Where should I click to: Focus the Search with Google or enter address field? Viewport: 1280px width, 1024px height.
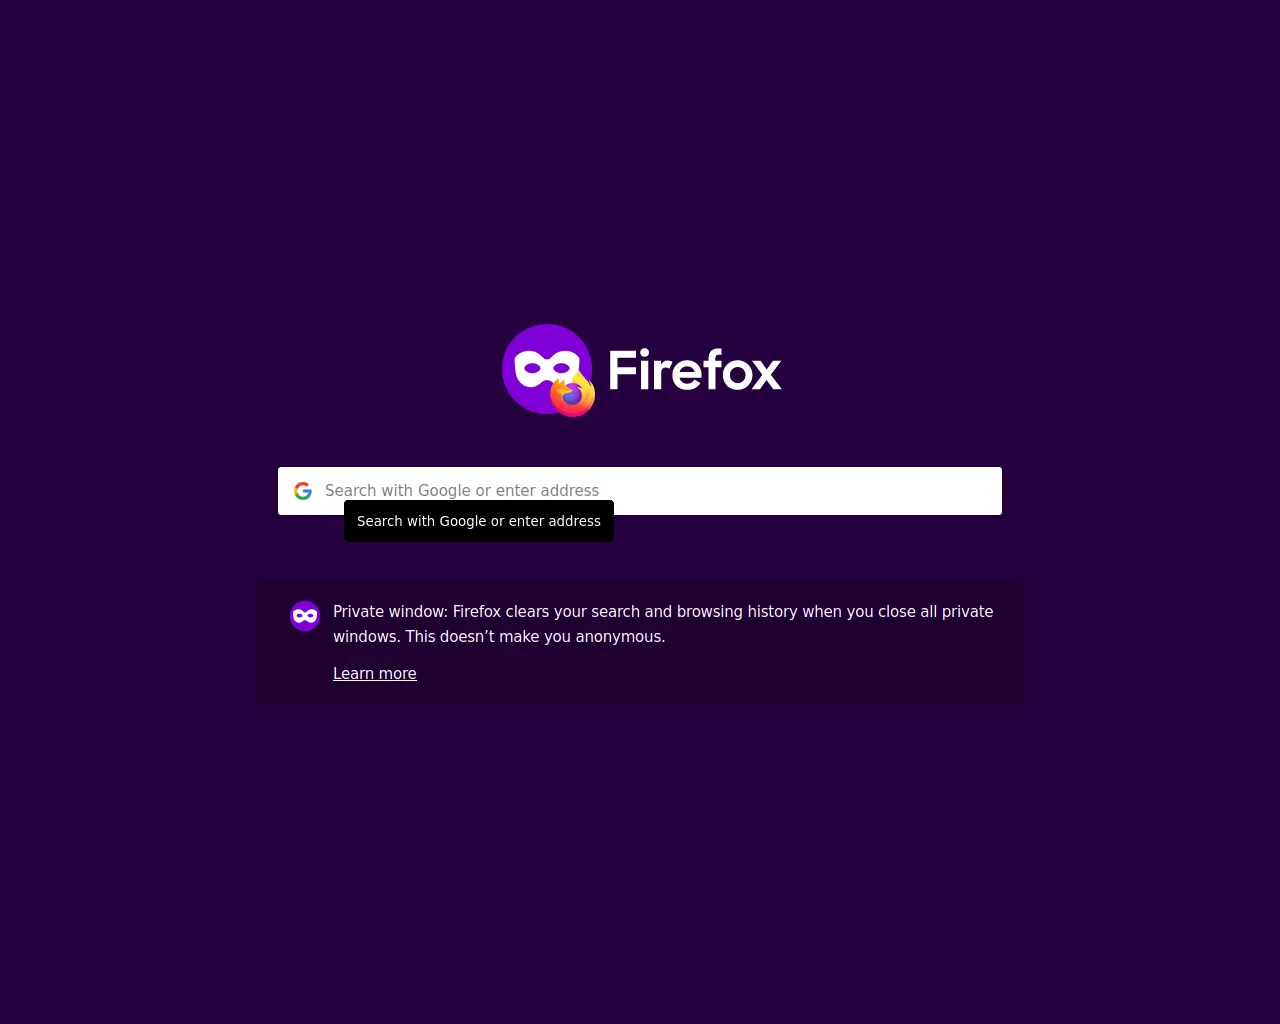click(640, 491)
